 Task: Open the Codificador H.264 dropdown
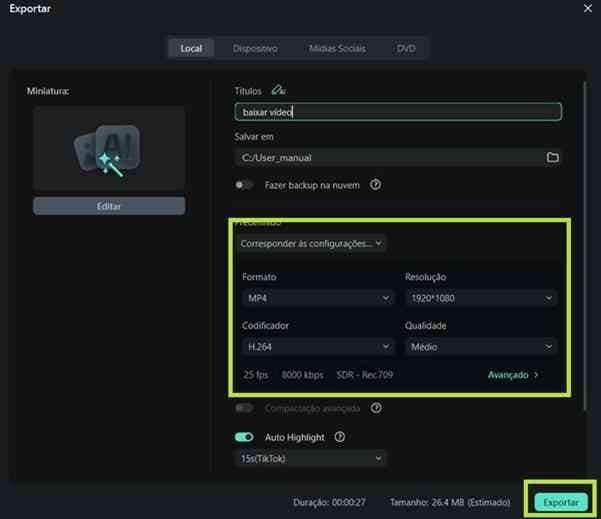point(318,347)
